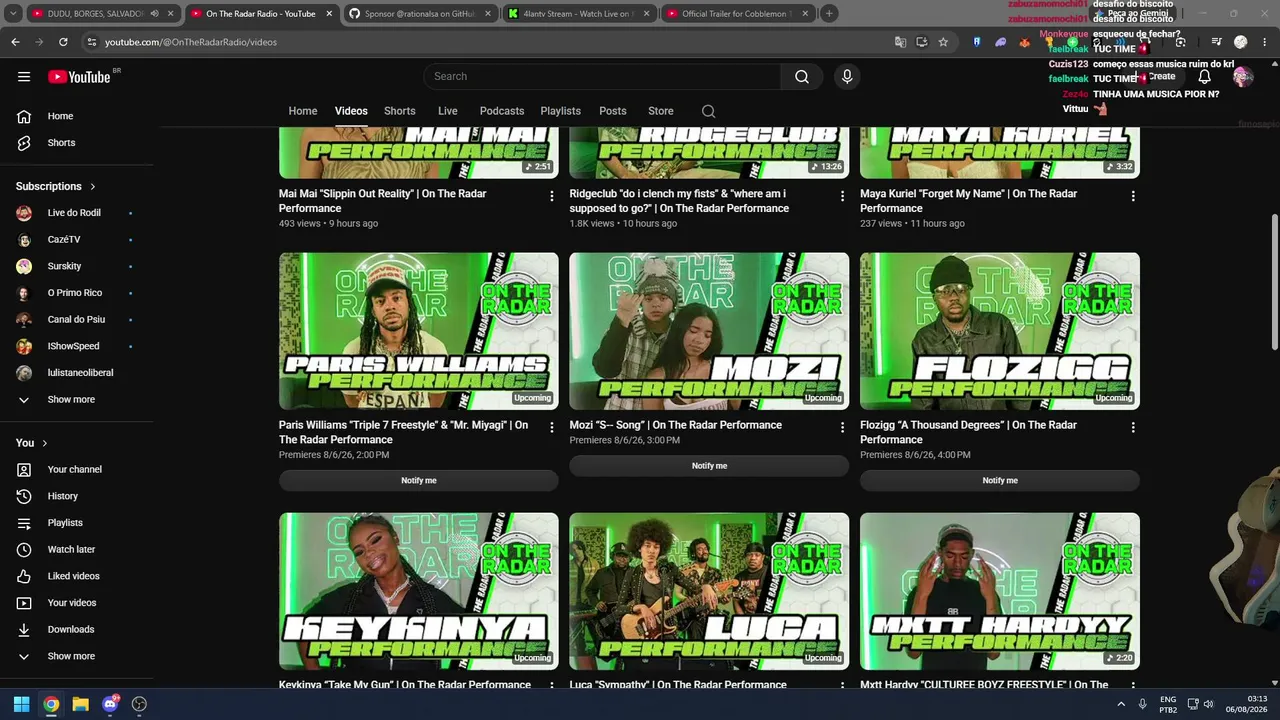Expand the You section arrow
Viewport: 1280px width, 720px height.
pyautogui.click(x=44, y=443)
